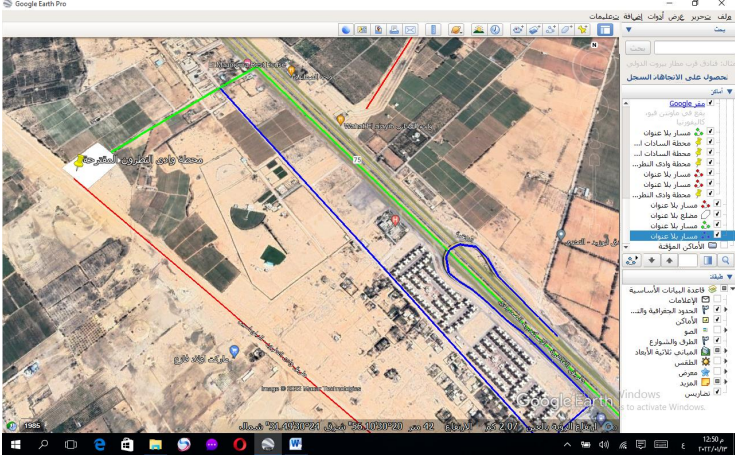This screenshot has height=455, width=735.
Task: Click the Places panel split-view button
Action: point(708,261)
